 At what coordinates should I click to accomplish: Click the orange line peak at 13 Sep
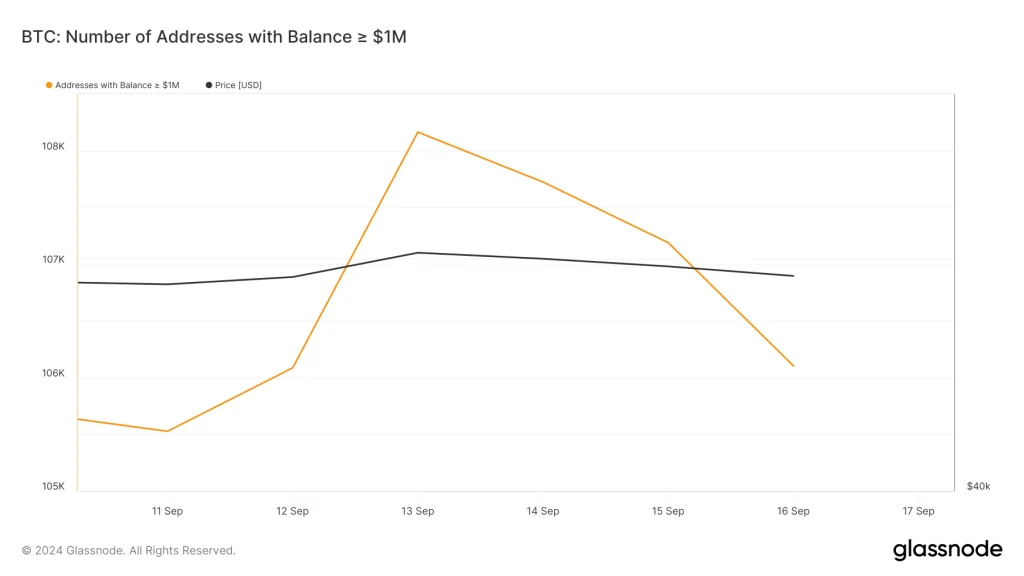point(417,132)
